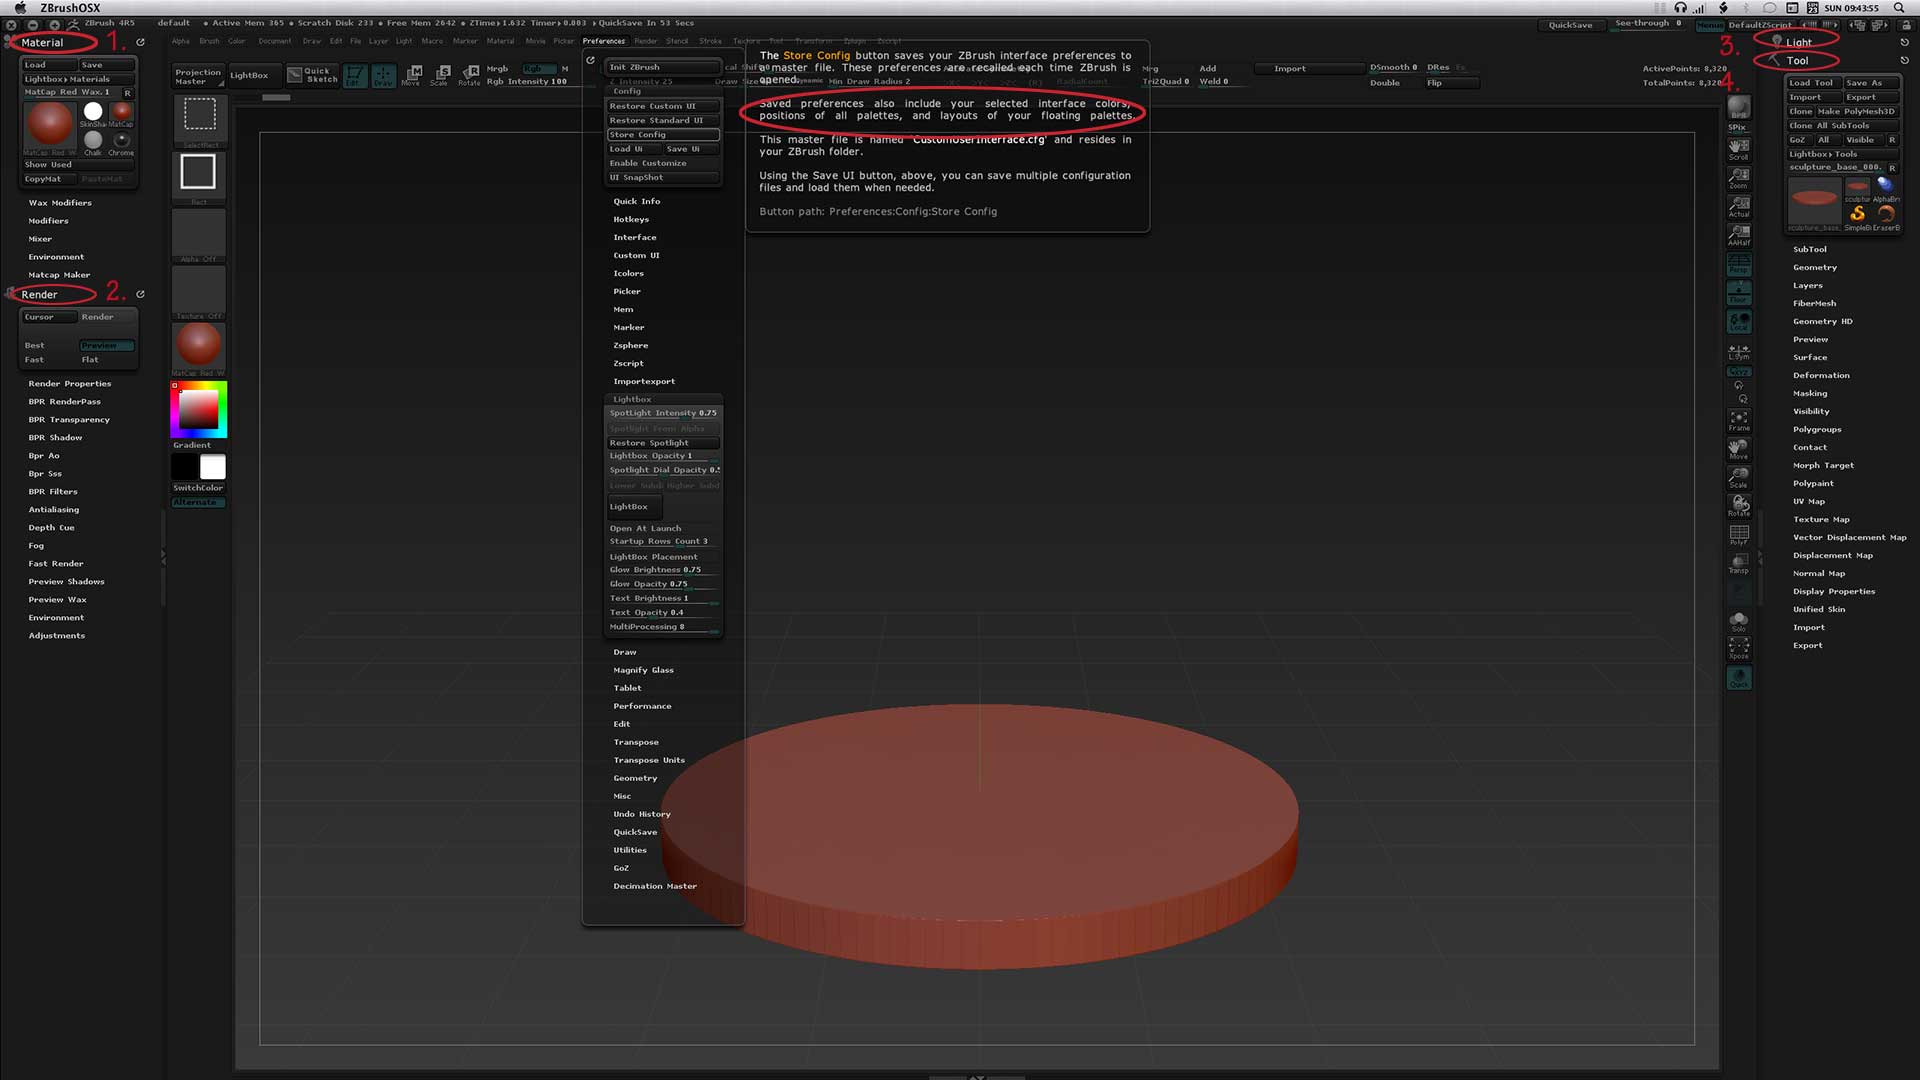The image size is (1920, 1080).
Task: Expand the Hotkeys preferences section
Action: [x=631, y=220]
